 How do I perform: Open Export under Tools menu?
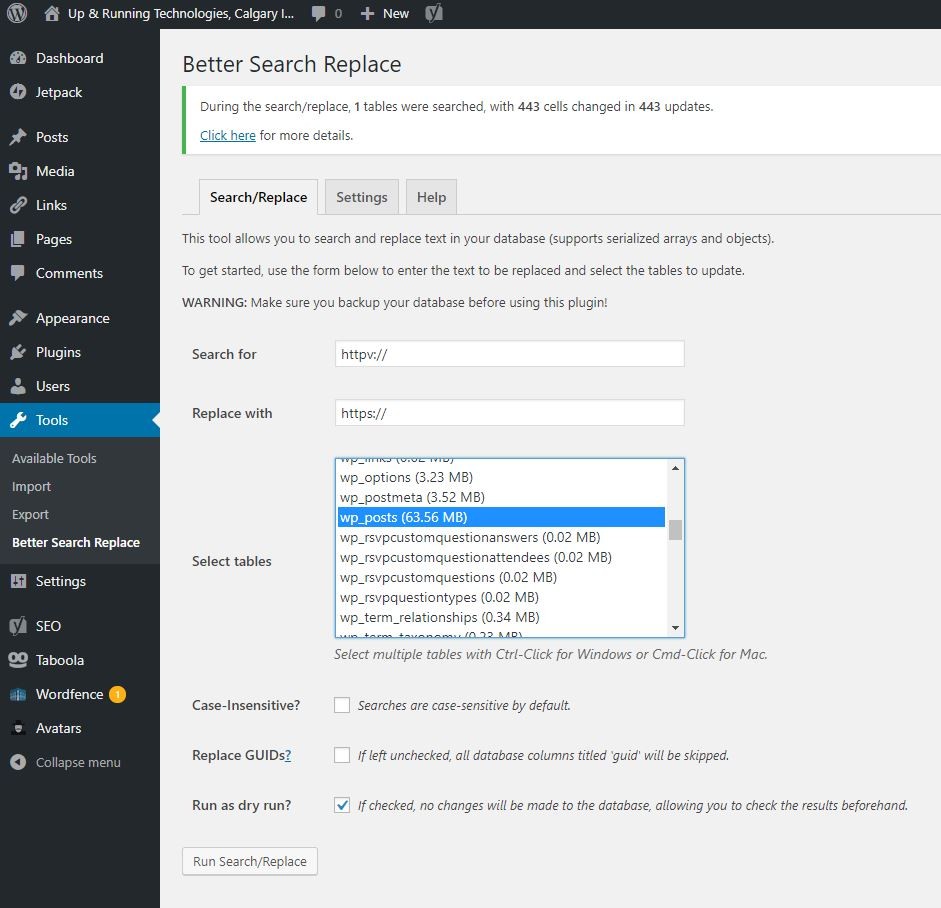click(x=30, y=515)
